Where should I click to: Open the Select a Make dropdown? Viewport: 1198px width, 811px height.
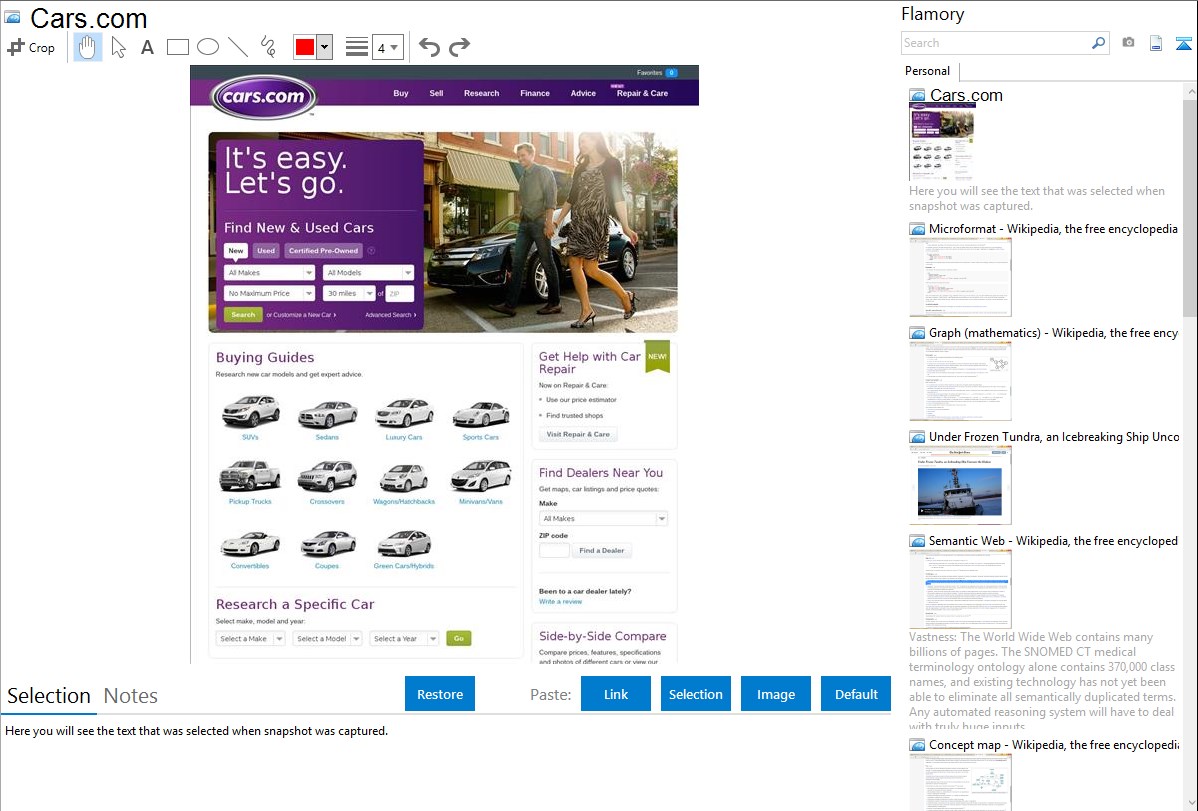(x=251, y=639)
